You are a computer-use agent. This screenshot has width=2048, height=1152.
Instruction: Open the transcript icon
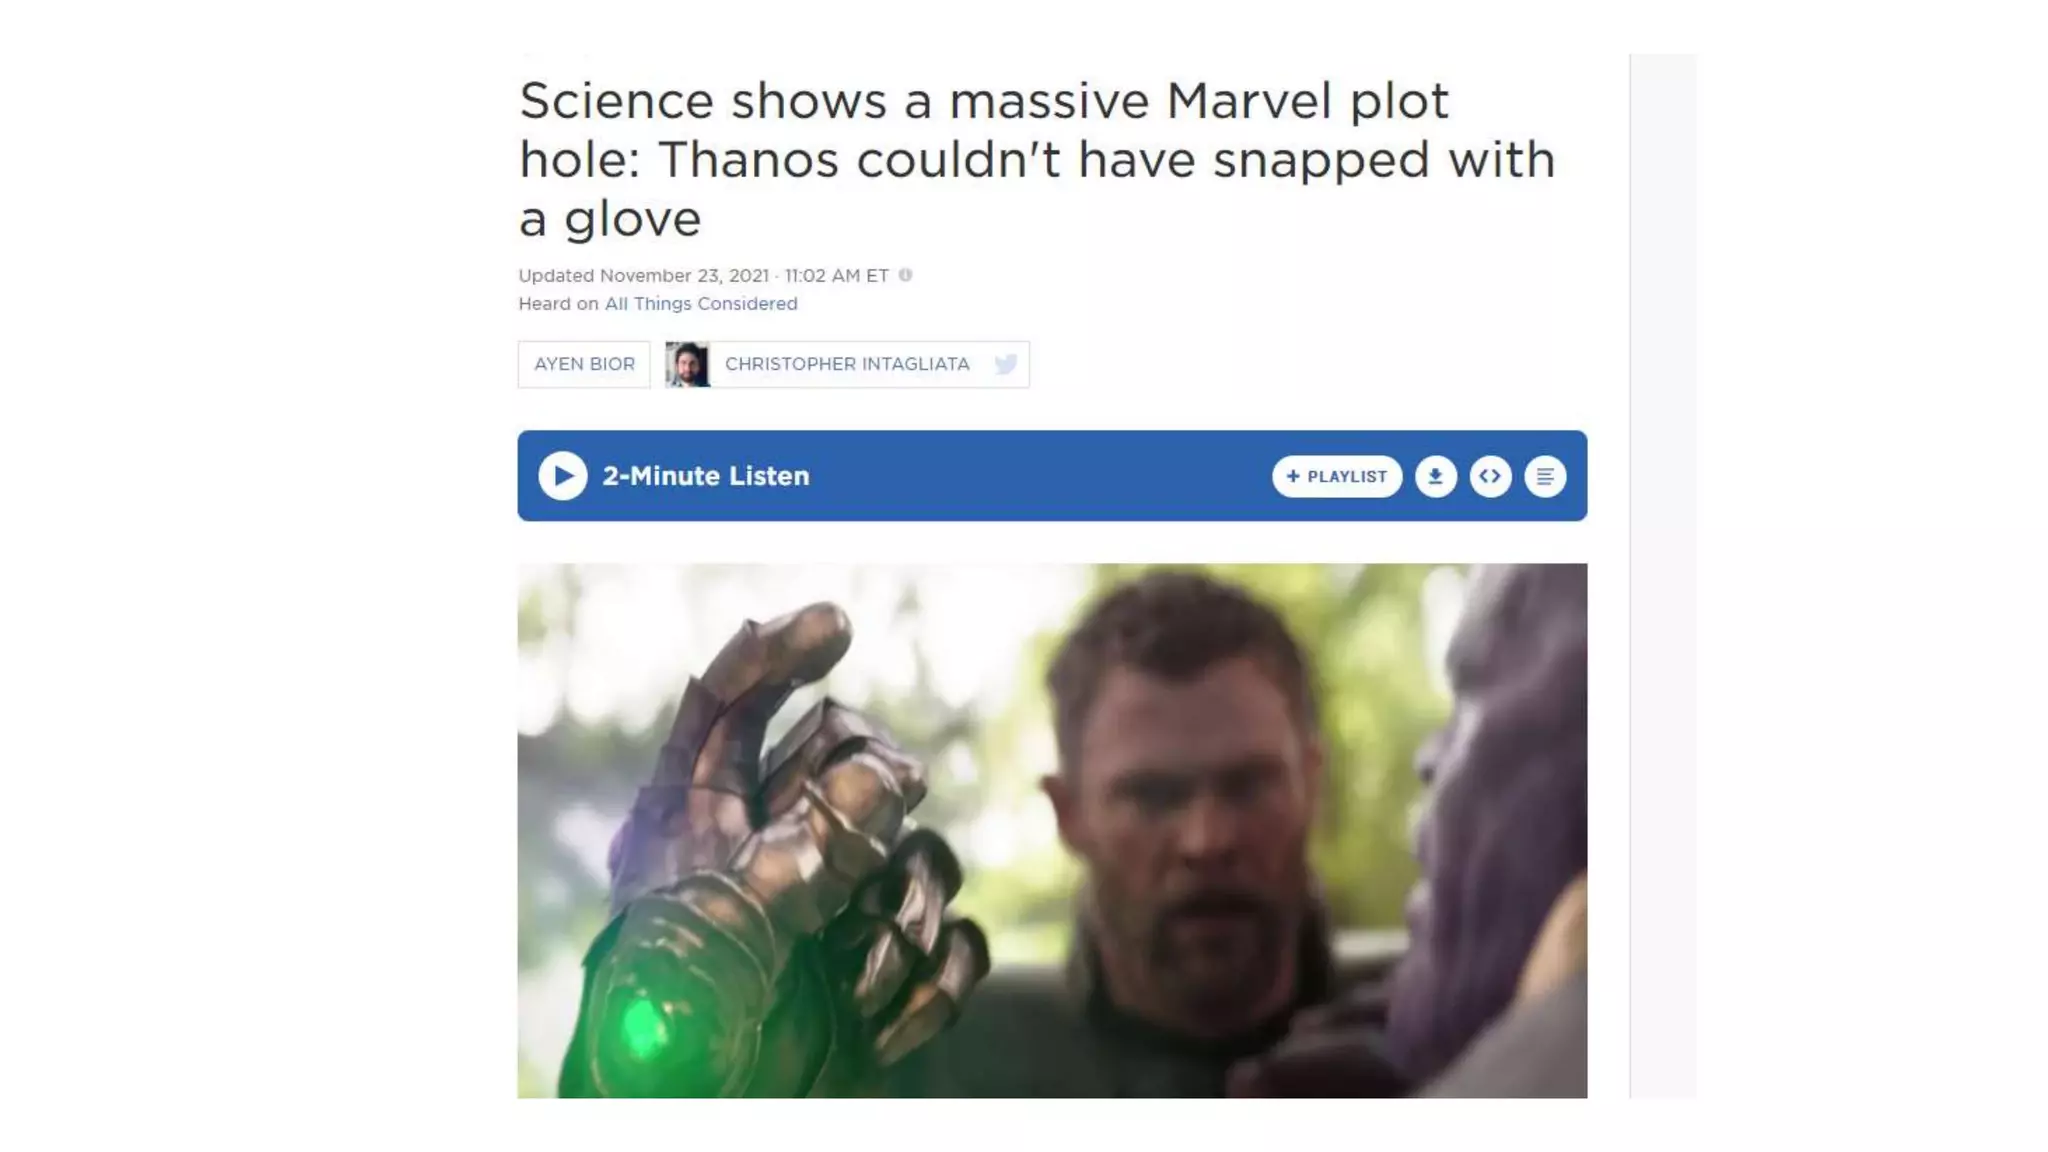click(1545, 476)
